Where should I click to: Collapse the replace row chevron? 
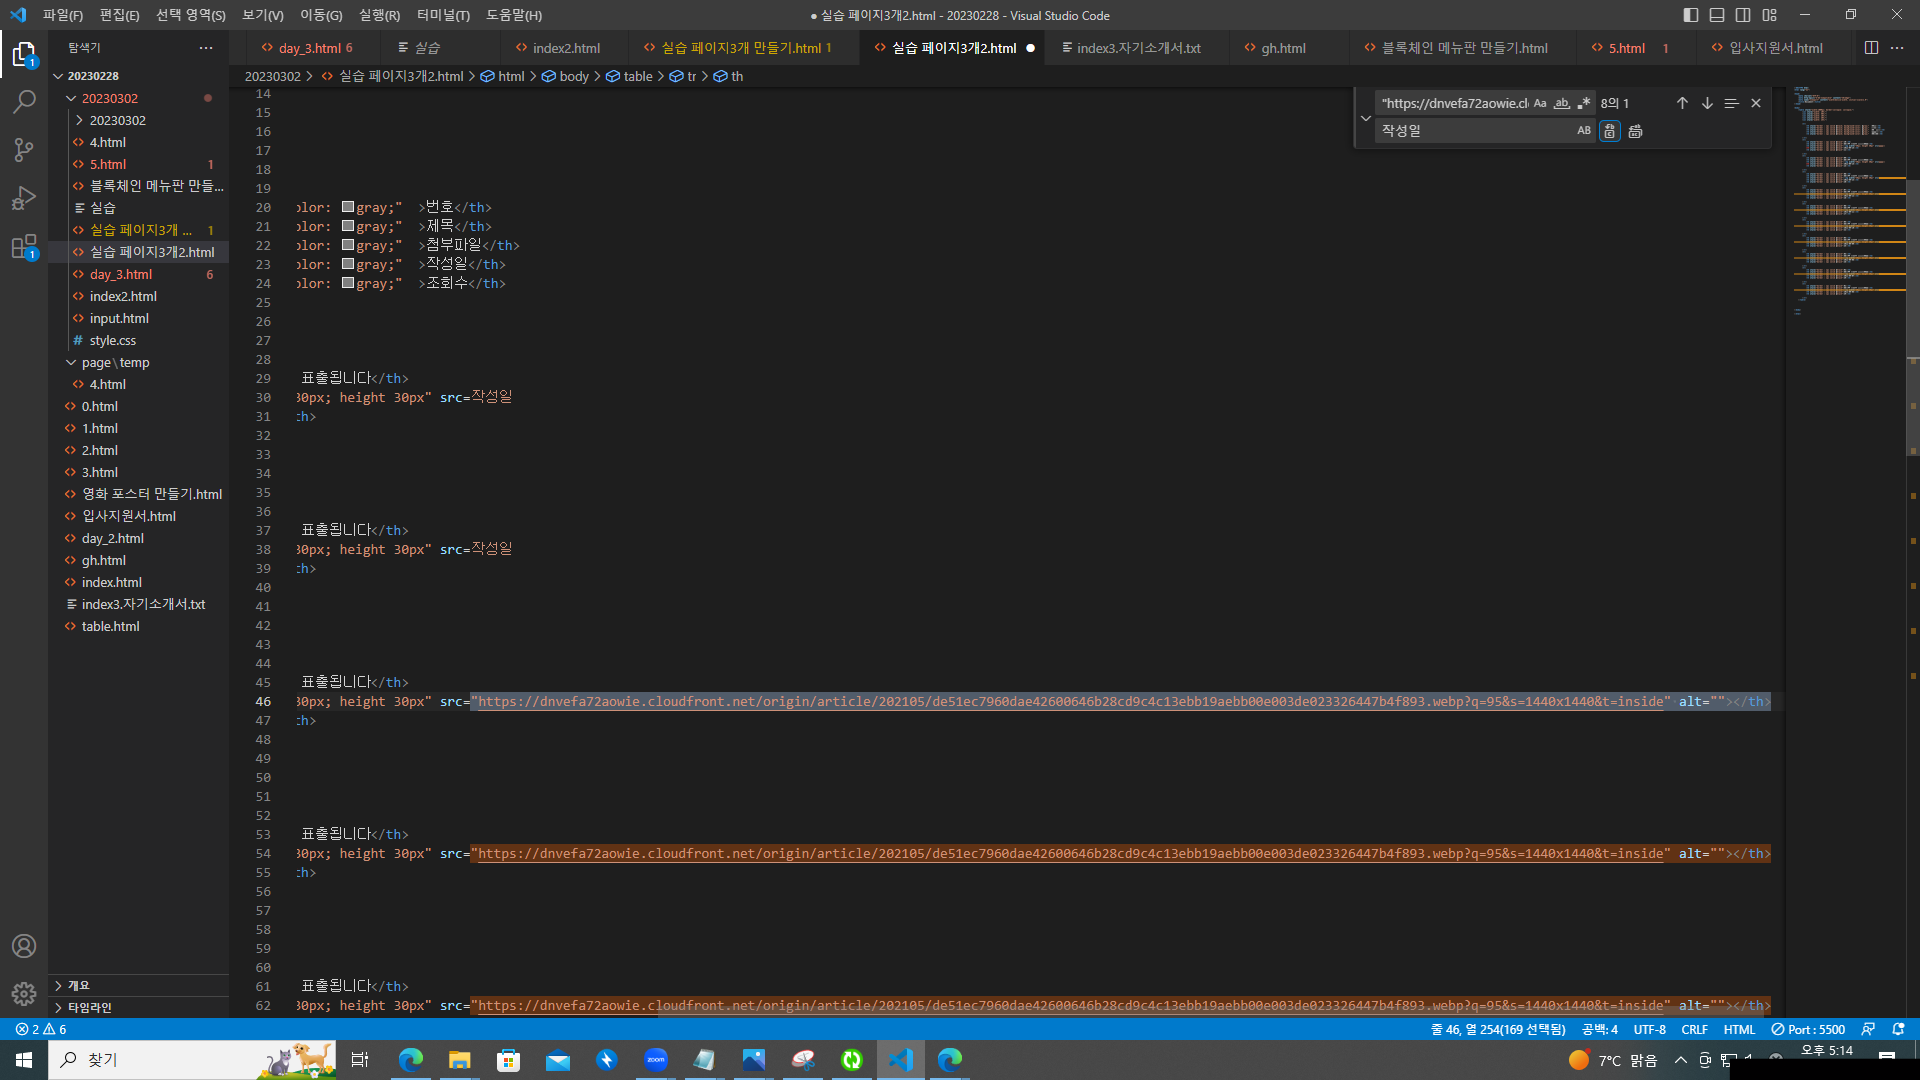pos(1366,118)
